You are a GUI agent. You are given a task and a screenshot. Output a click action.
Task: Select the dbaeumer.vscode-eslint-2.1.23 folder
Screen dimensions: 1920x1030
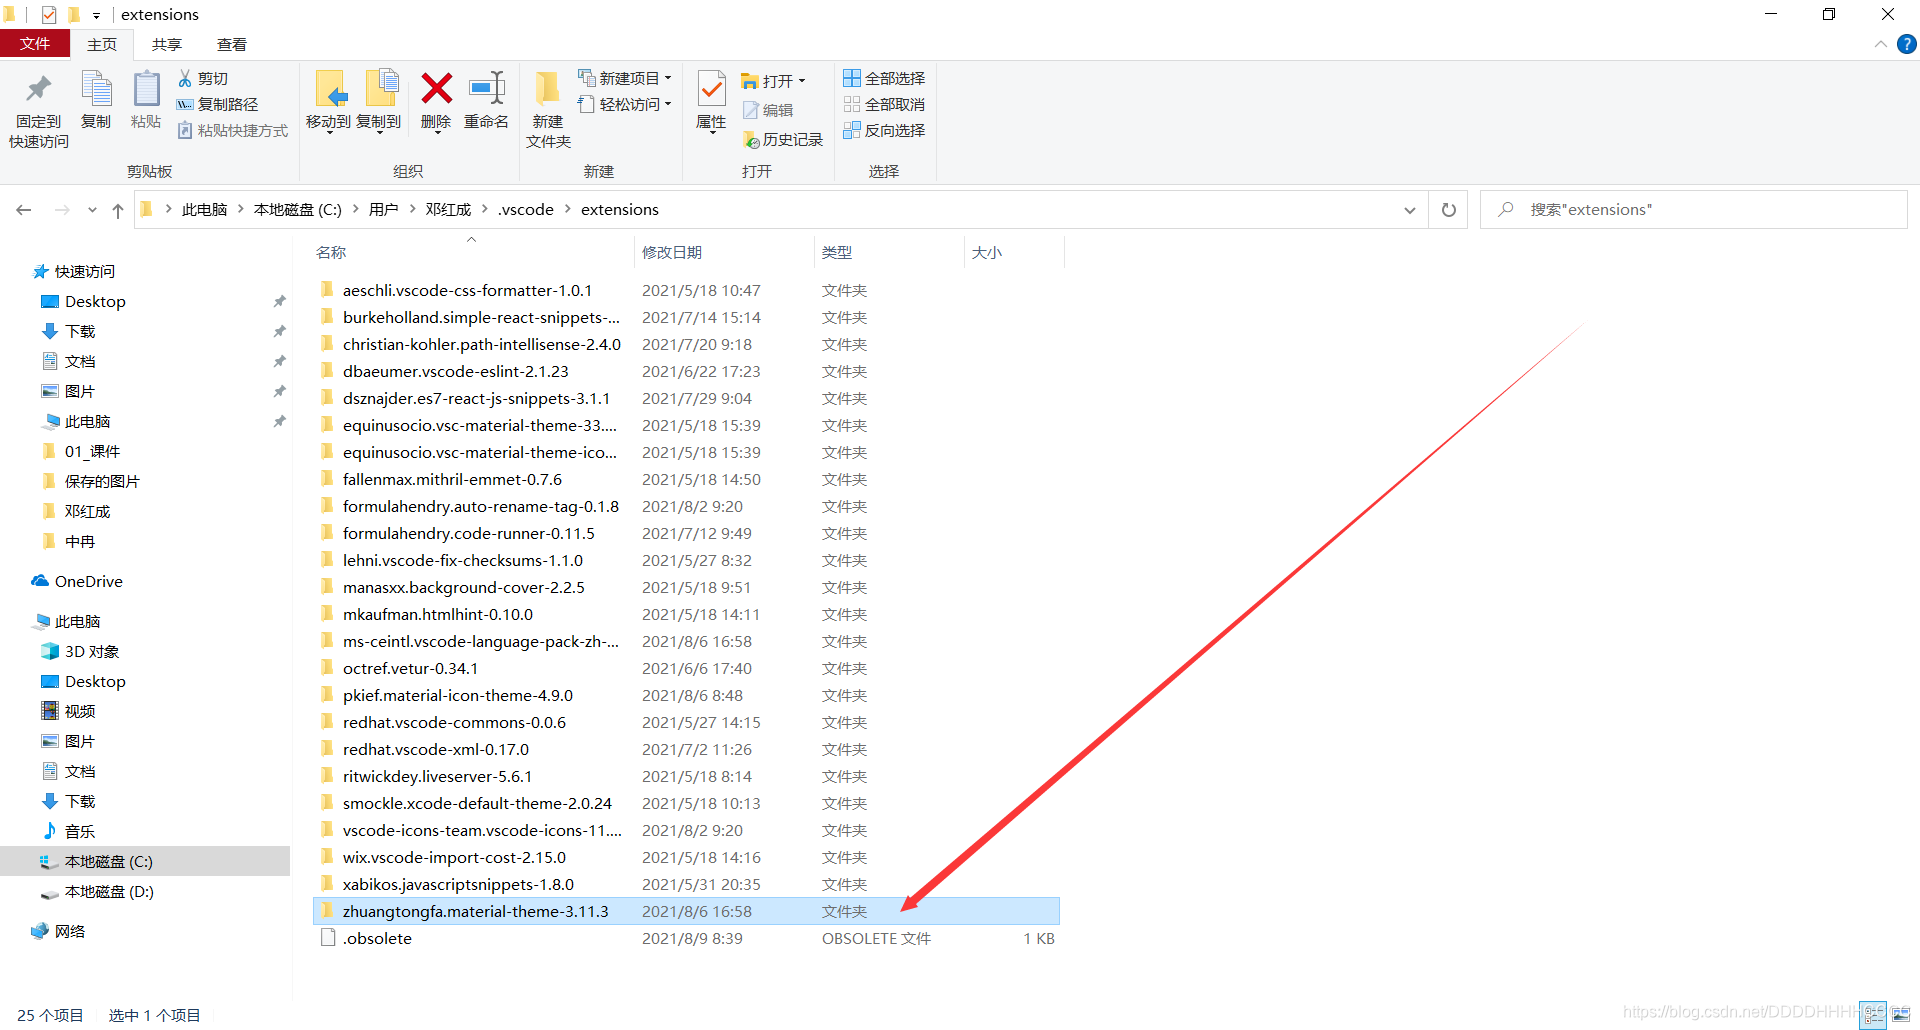tap(686, 371)
